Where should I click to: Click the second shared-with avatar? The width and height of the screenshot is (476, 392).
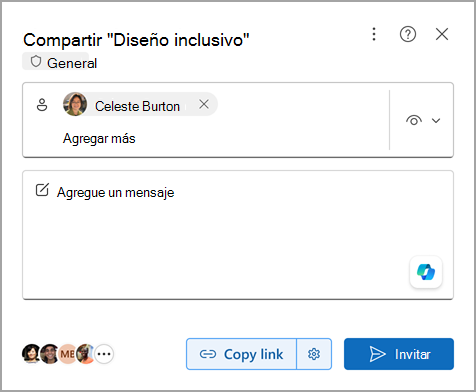click(x=49, y=354)
